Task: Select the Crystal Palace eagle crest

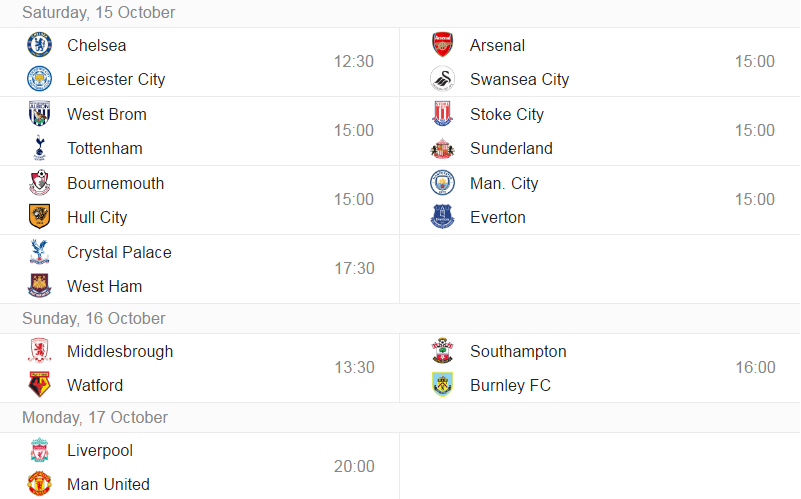Action: click(x=39, y=252)
